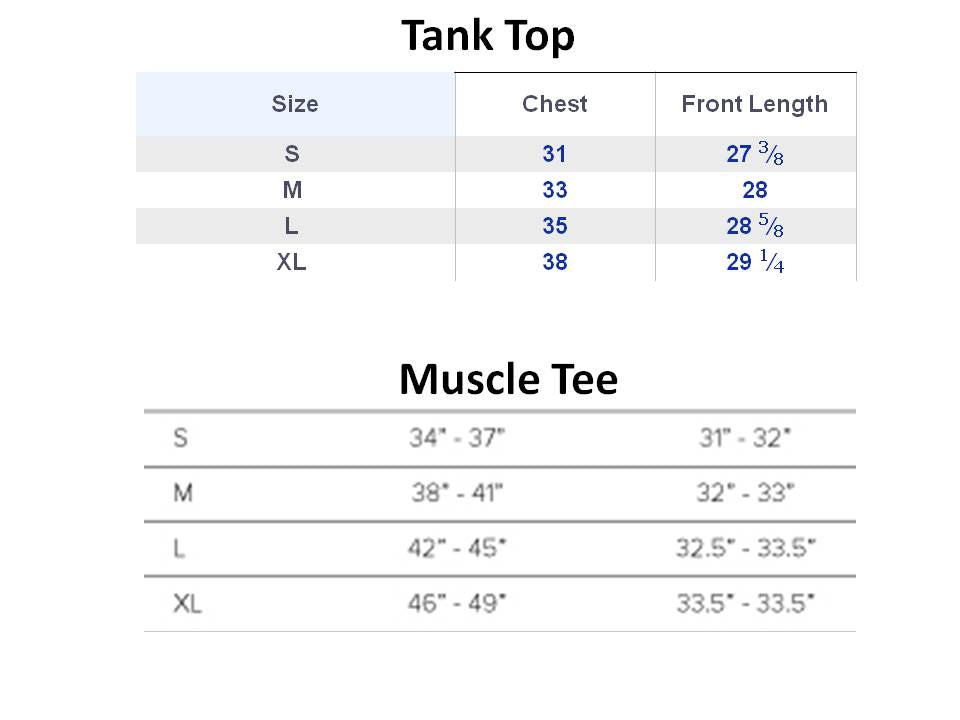Select the Front Length column header
The width and height of the screenshot is (960, 720).
(x=754, y=105)
